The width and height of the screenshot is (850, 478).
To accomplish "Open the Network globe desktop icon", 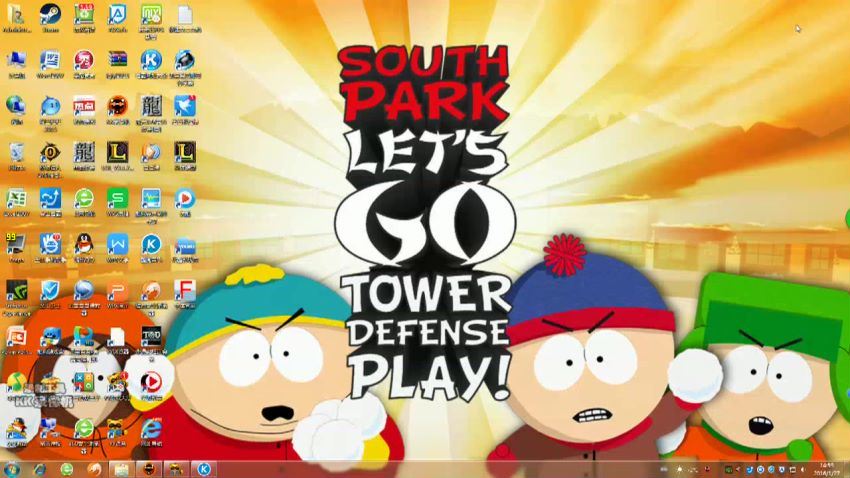I will click(x=16, y=106).
